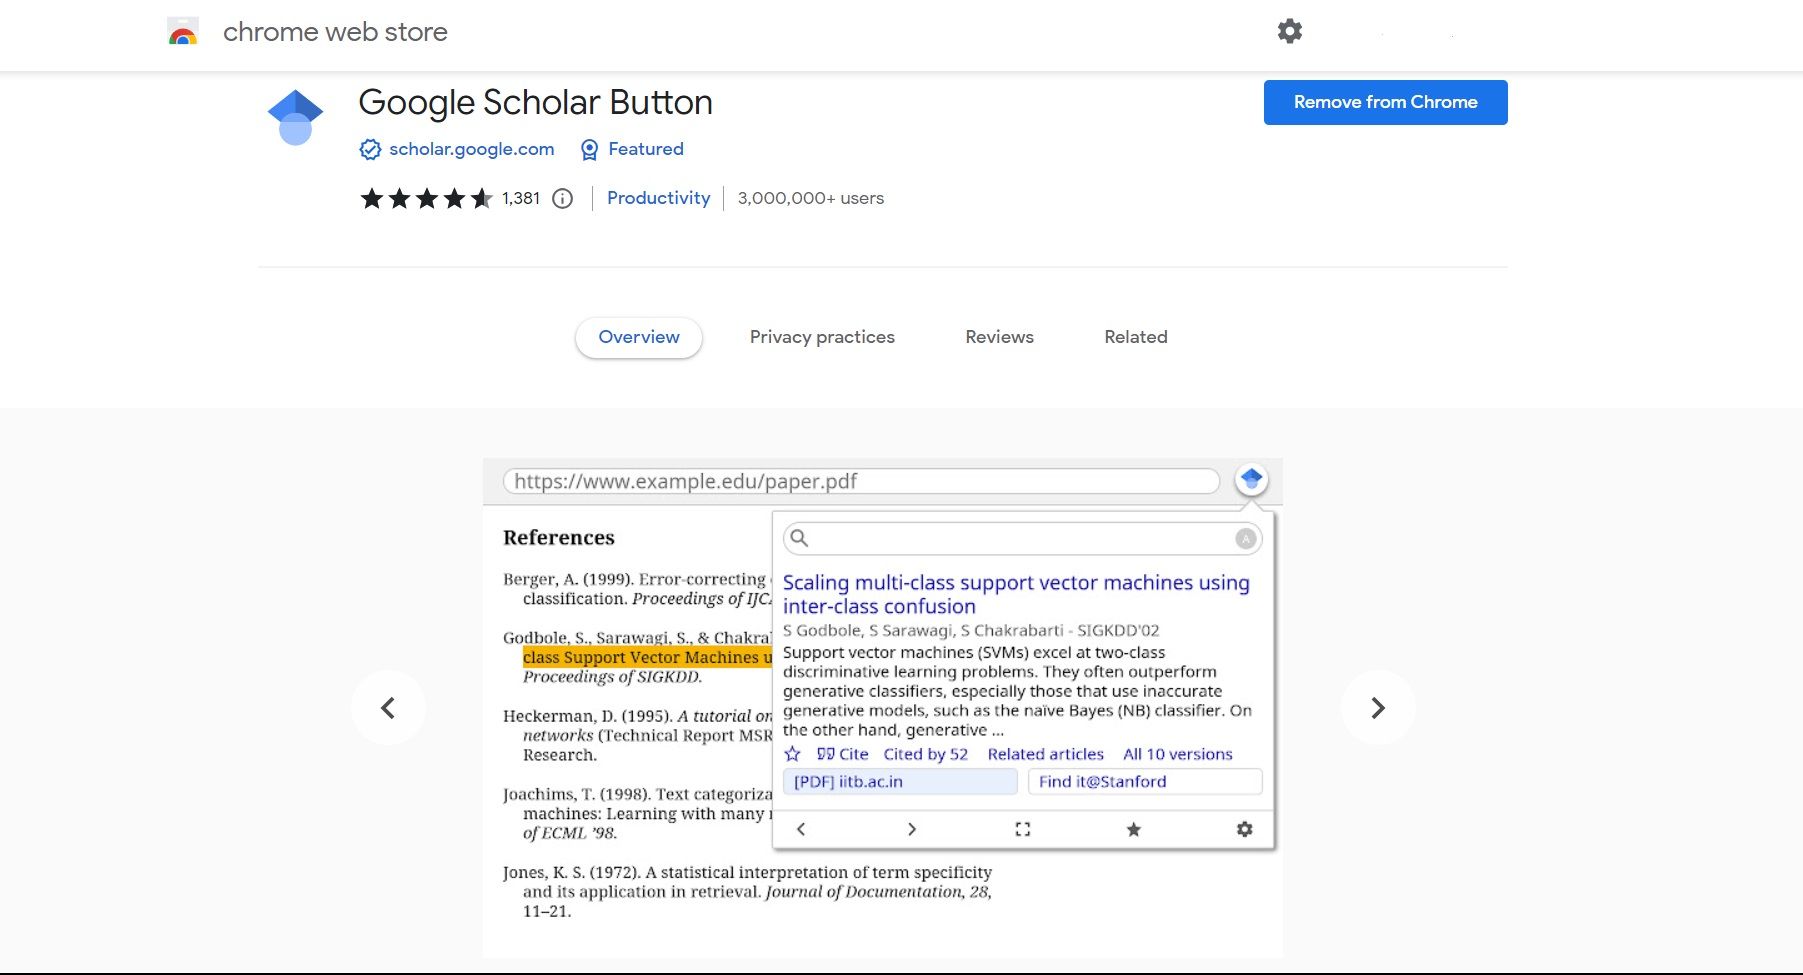Go back a screenshot with left arrow
The width and height of the screenshot is (1803, 975).
pos(388,707)
